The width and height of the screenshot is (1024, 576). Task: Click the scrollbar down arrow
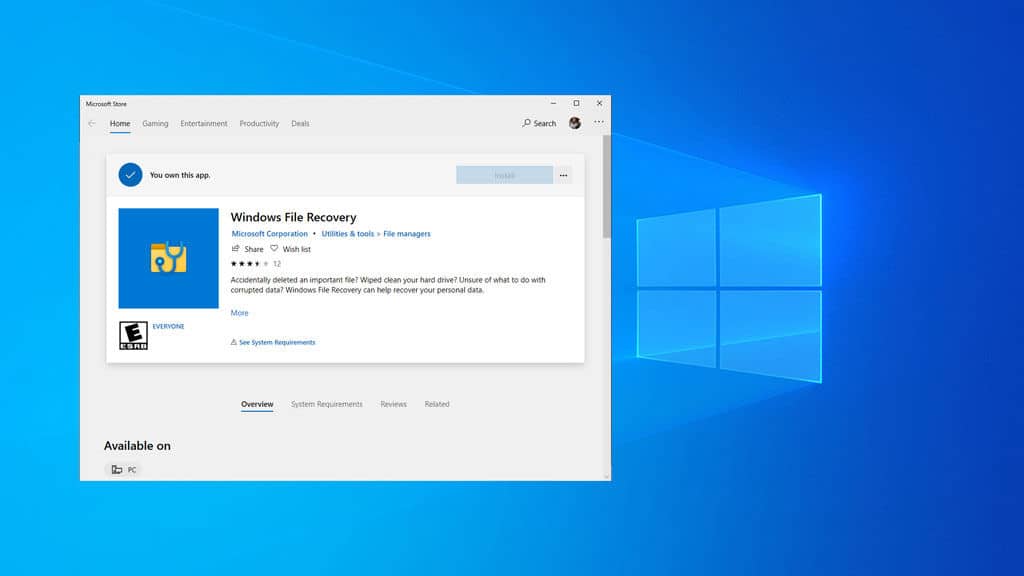tap(607, 477)
